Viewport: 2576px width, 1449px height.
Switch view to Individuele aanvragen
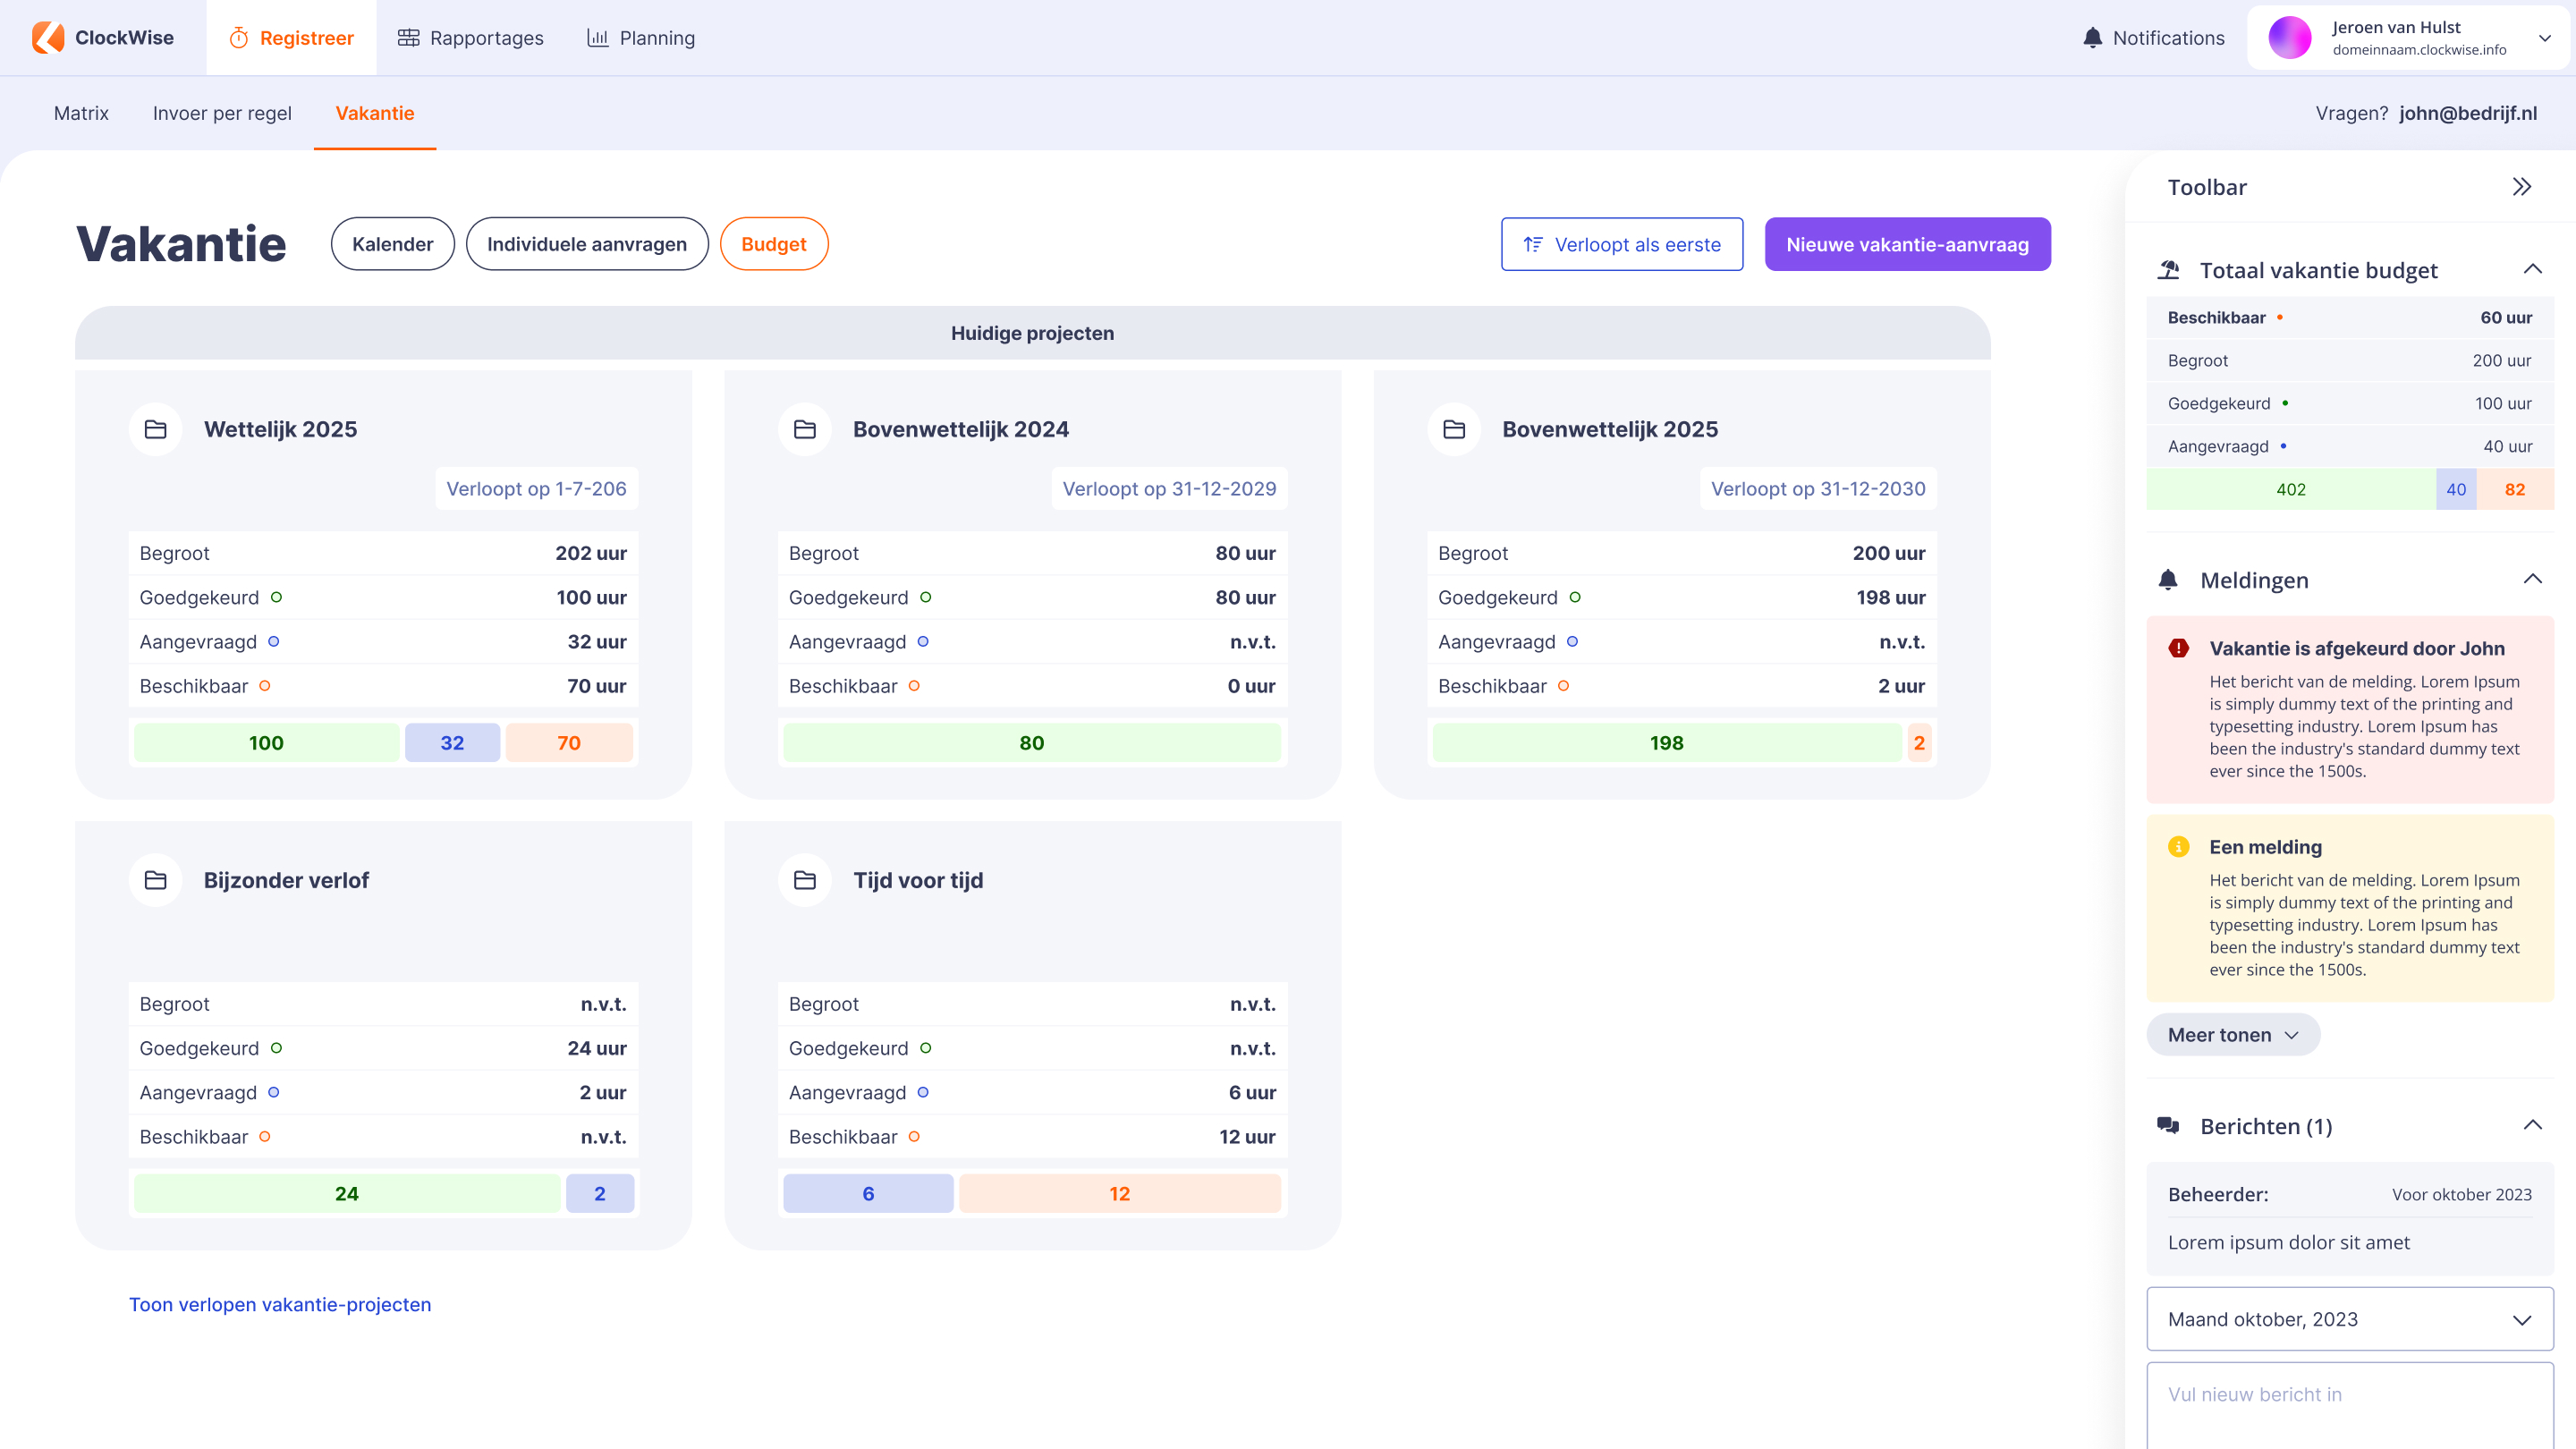[x=586, y=244]
